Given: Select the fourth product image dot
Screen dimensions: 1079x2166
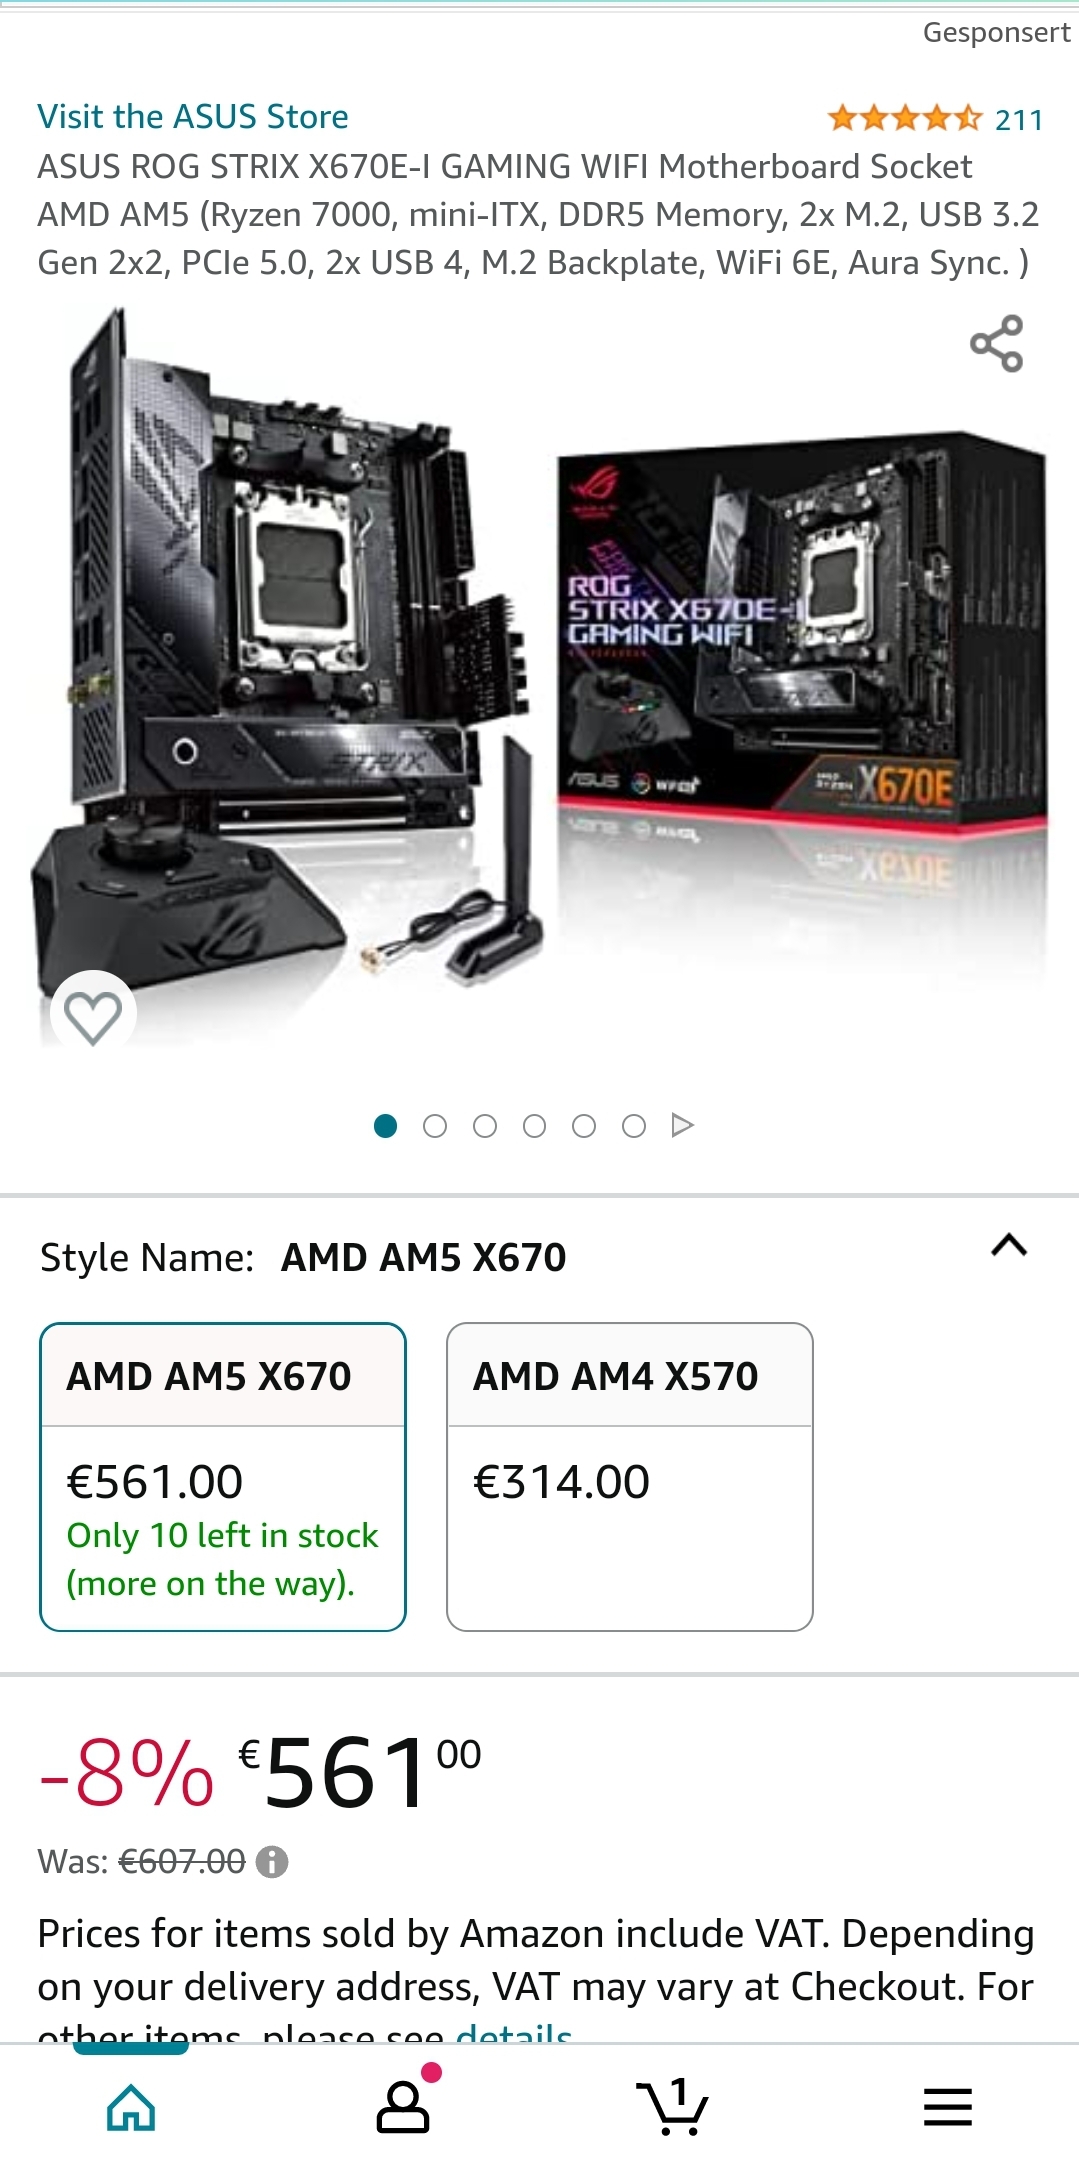Looking at the screenshot, I should click(535, 1126).
